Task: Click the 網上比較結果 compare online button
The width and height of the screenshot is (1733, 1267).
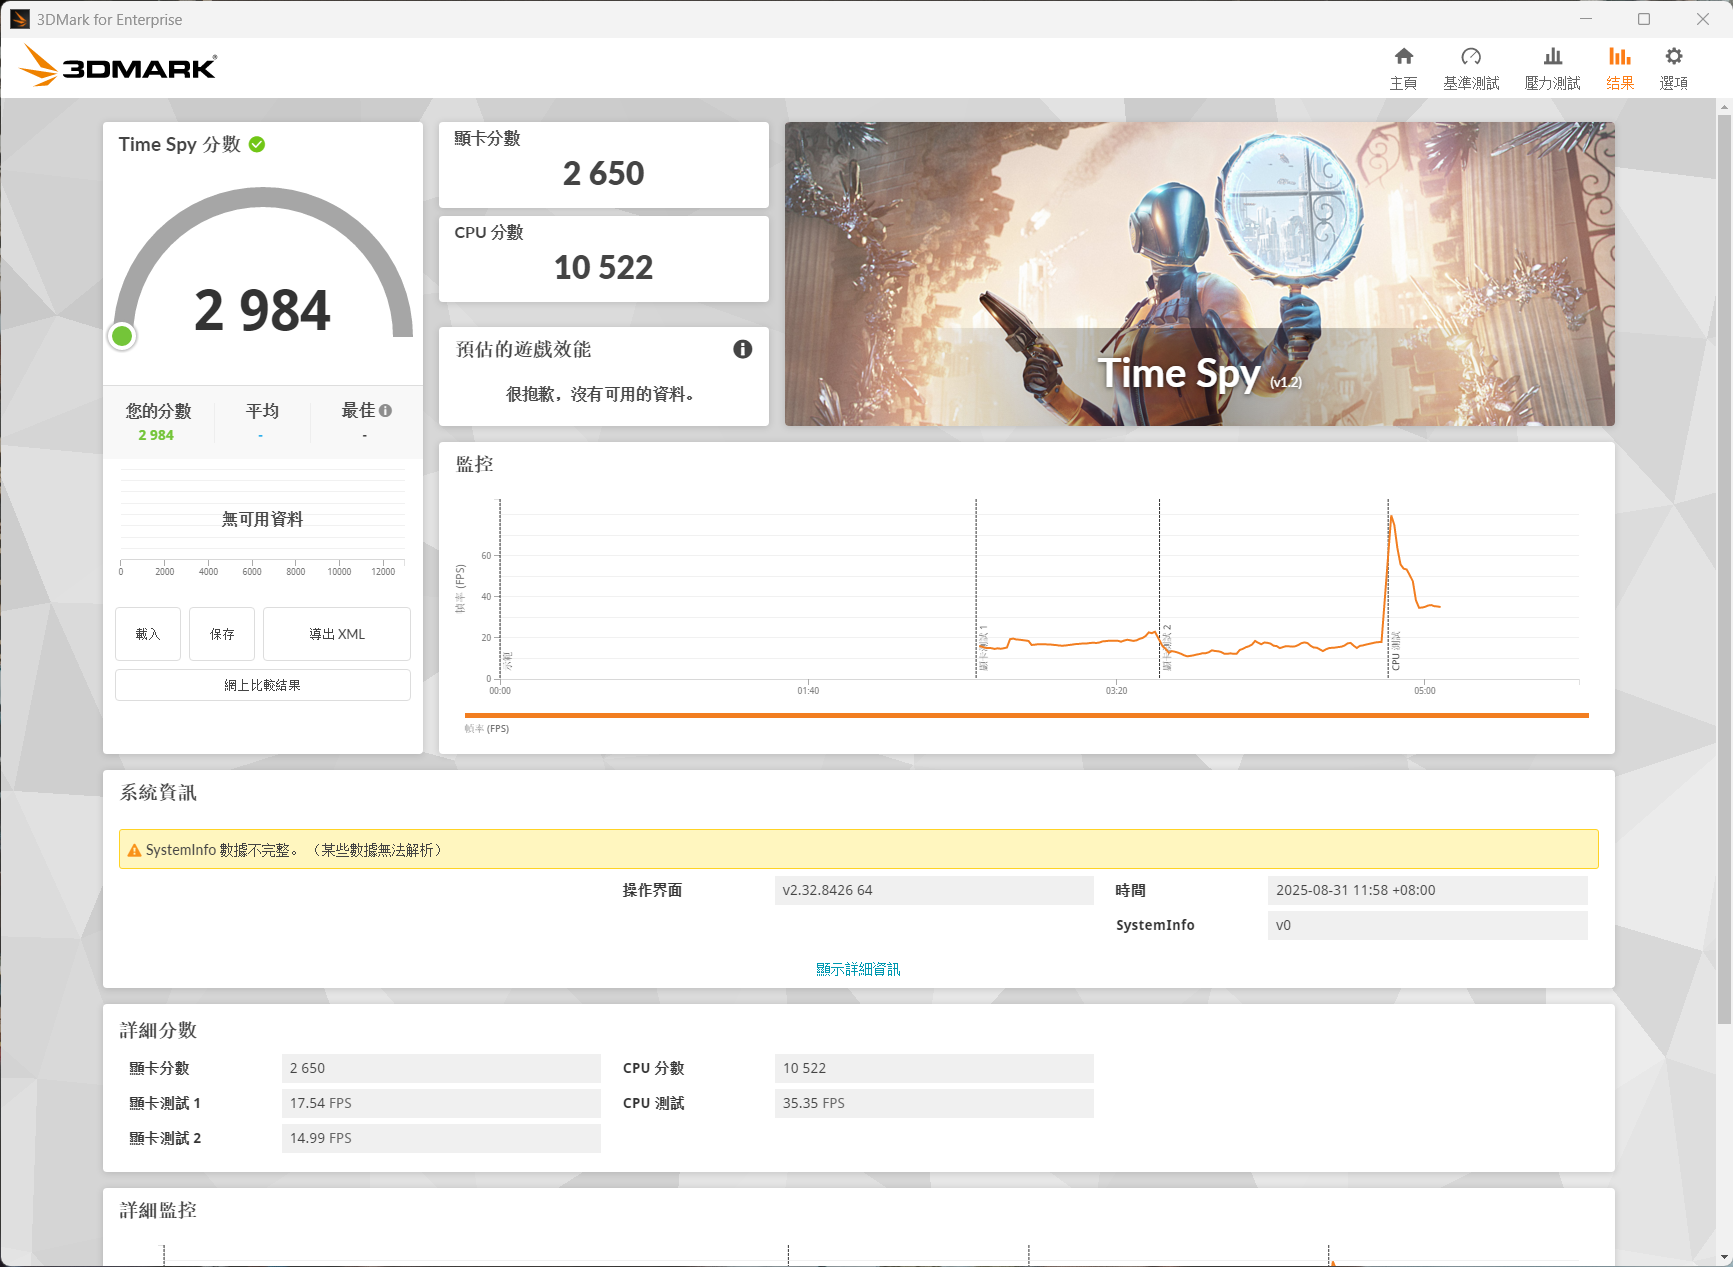Action: (263, 685)
